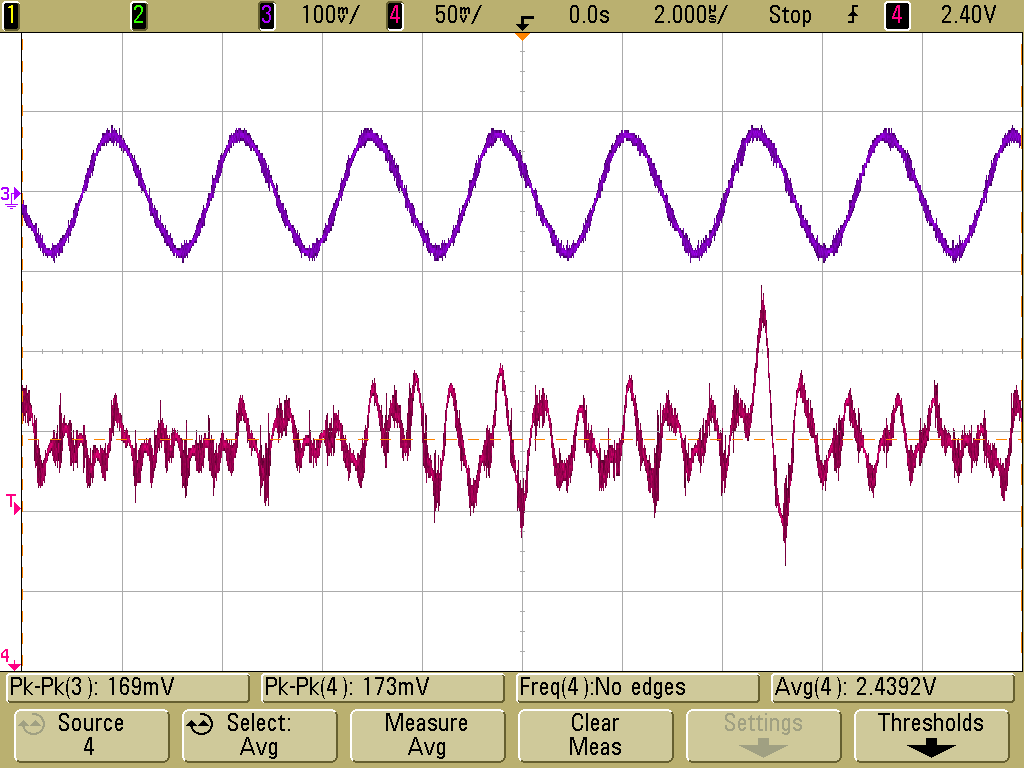Click the Freq(4): No edges readout
Image resolution: width=1024 pixels, height=768 pixels.
click(637, 687)
